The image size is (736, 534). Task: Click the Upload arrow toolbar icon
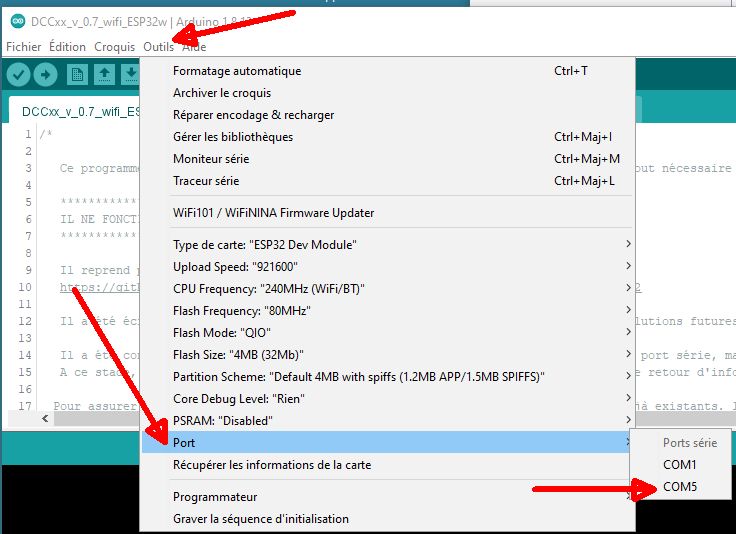pyautogui.click(x=46, y=75)
